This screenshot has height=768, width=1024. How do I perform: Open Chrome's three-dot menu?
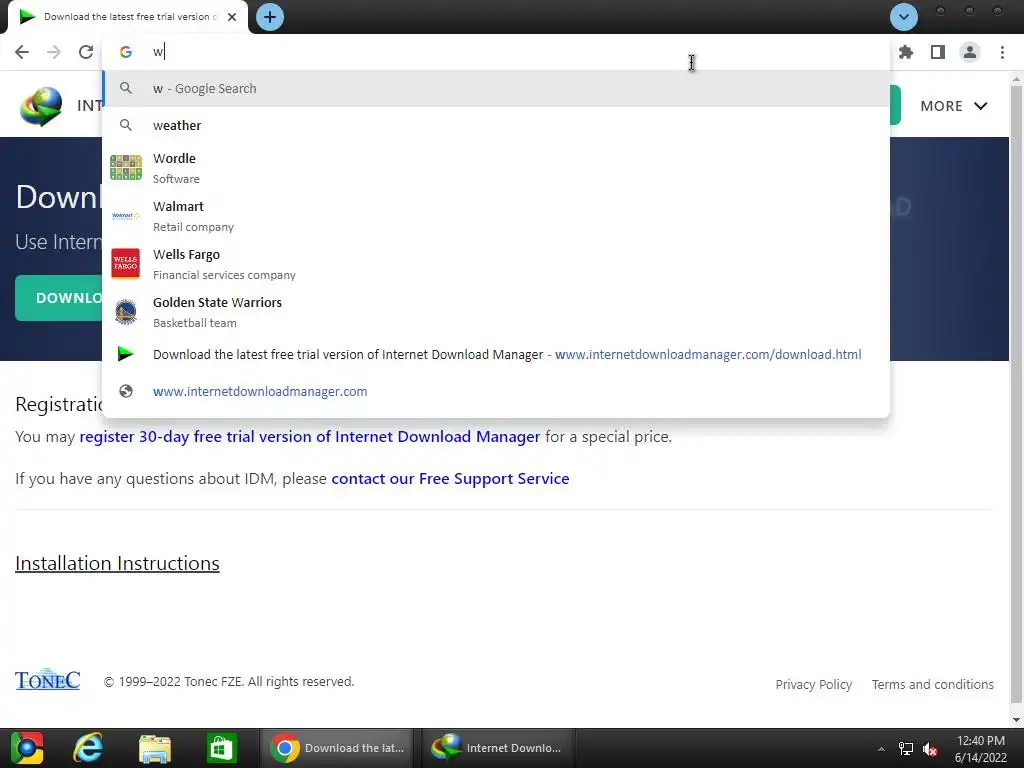click(x=1002, y=52)
